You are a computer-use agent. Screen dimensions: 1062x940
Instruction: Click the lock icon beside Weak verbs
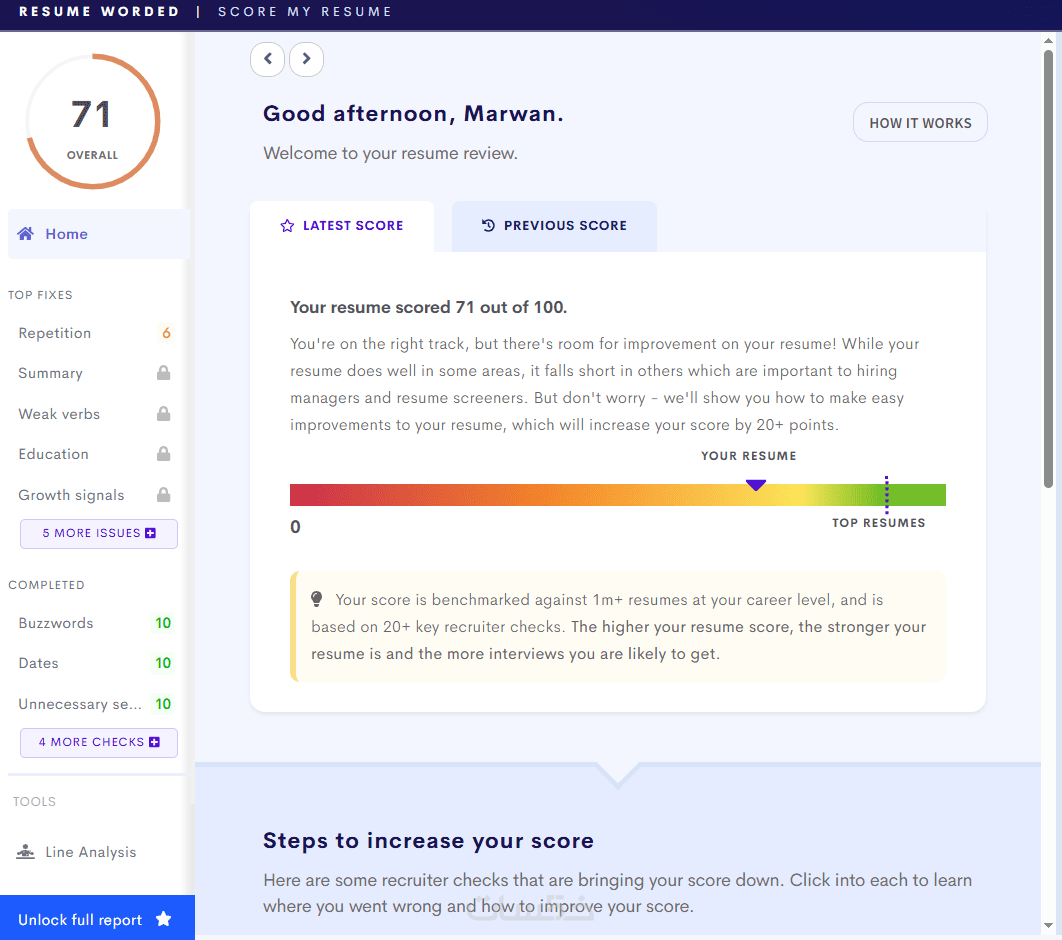pos(163,414)
